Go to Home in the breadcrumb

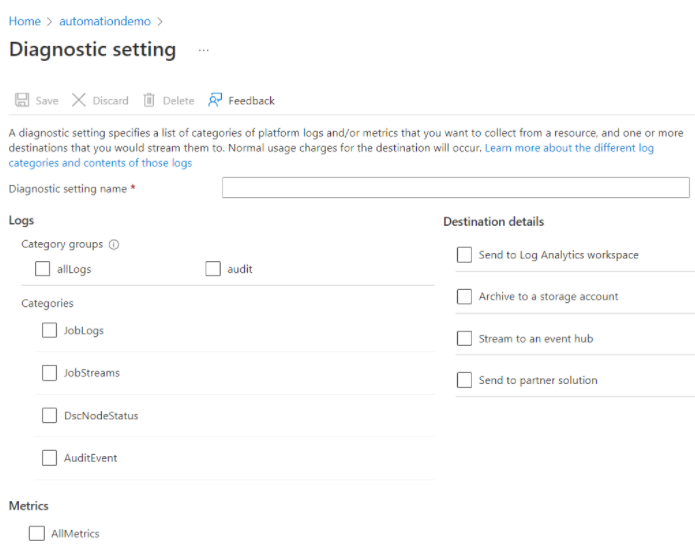(24, 21)
